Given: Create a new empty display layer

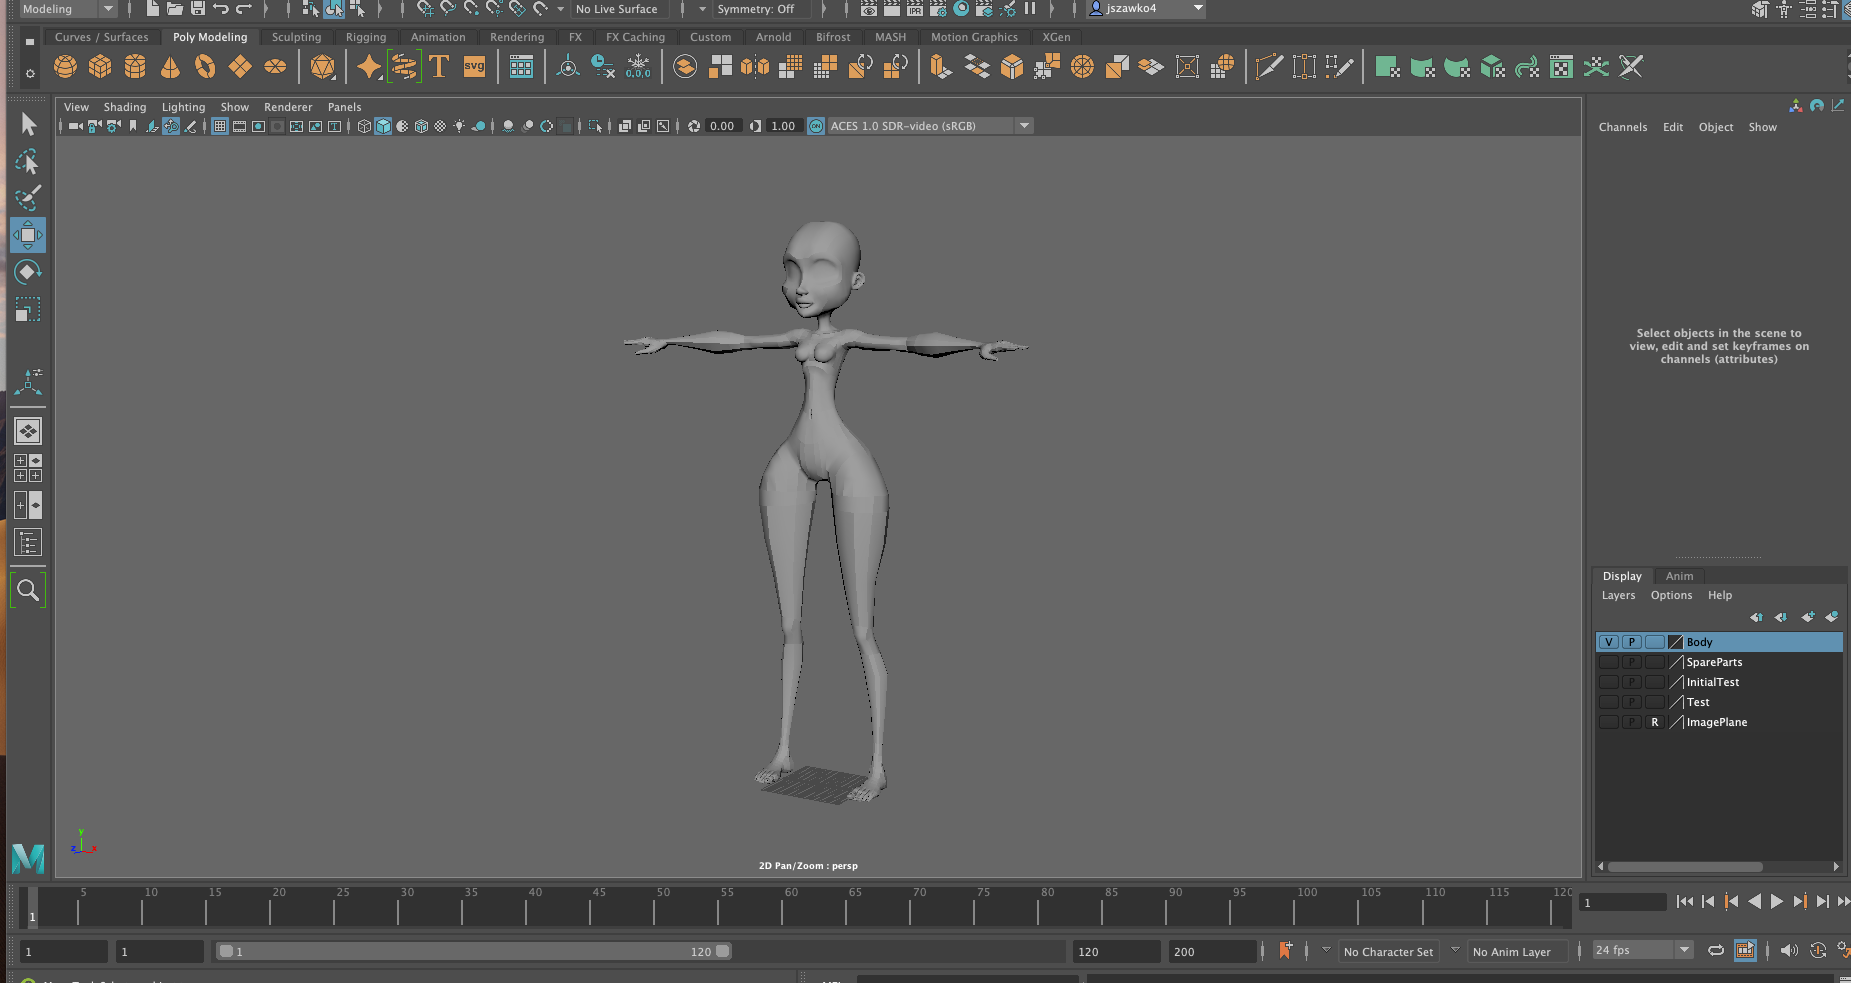Looking at the screenshot, I should click(x=1807, y=617).
